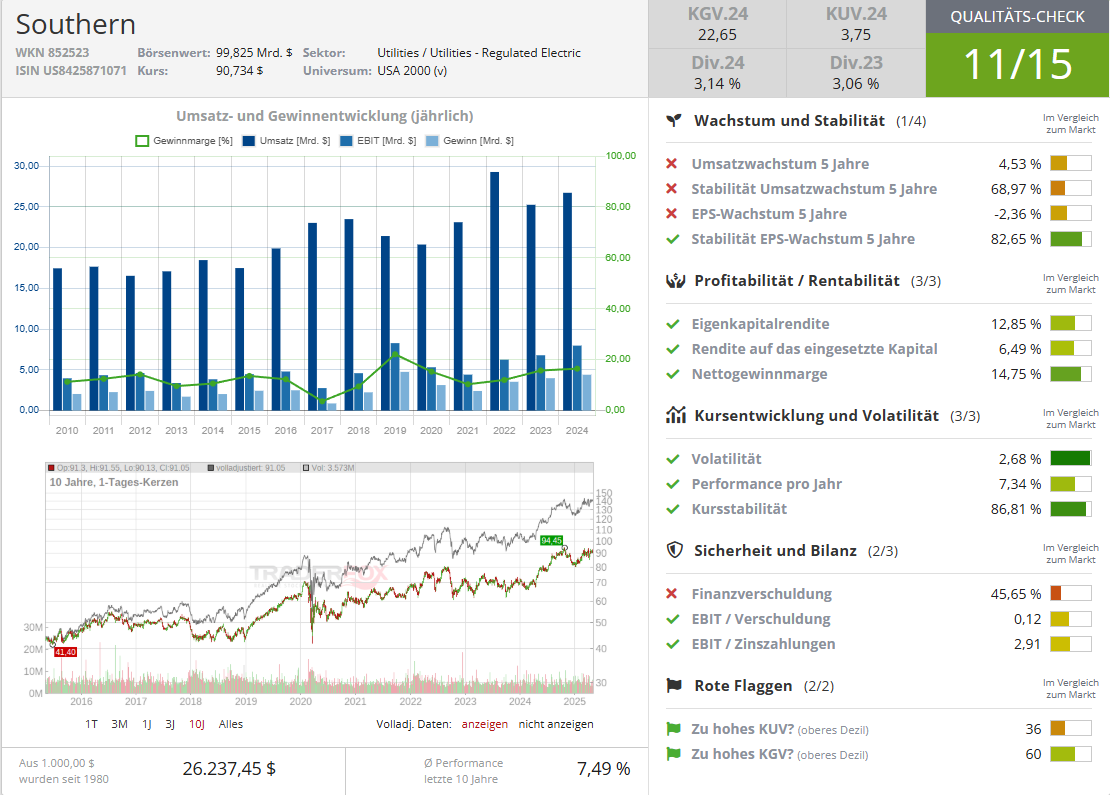Screen dimensions: 1110x795
Task: Toggle the Gewinn [Mrd. $] legend entry
Action: pos(470,141)
